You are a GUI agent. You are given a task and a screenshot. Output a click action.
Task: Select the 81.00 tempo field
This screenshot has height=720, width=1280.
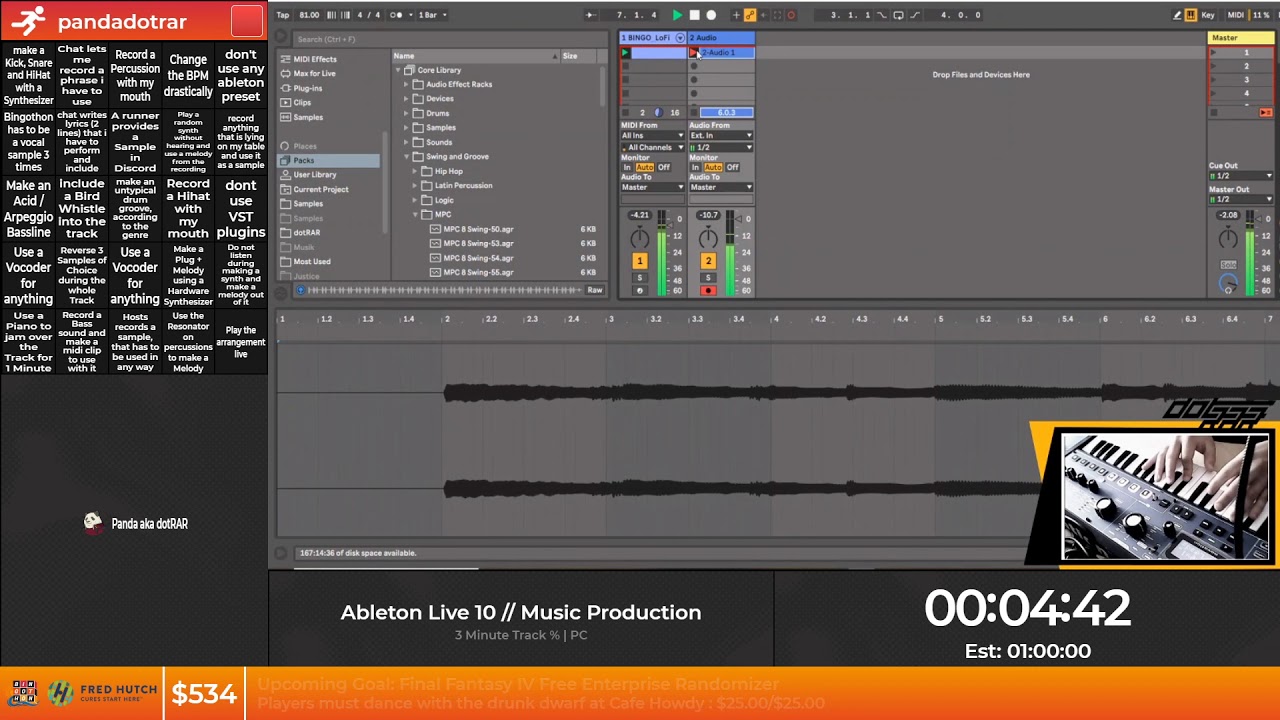[x=309, y=15]
